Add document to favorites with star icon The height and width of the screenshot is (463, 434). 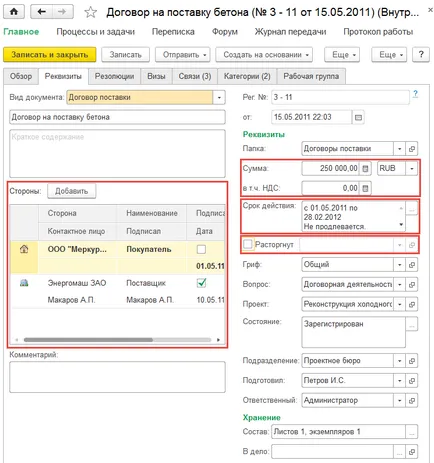coord(90,12)
